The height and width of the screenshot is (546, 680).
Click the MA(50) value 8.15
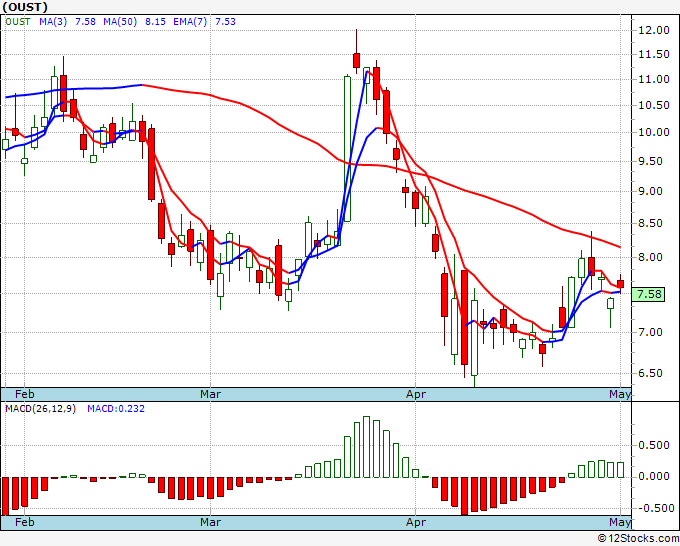coord(155,22)
